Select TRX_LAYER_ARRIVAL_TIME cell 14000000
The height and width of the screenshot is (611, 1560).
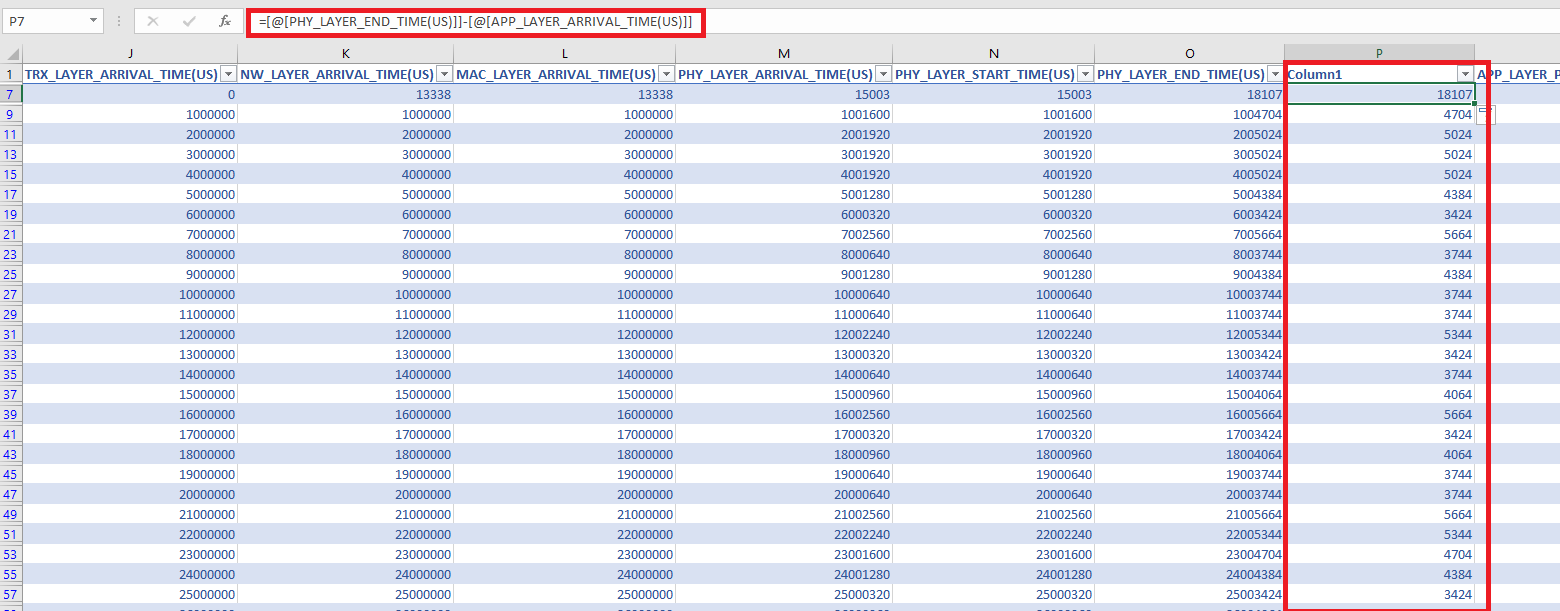[130, 374]
